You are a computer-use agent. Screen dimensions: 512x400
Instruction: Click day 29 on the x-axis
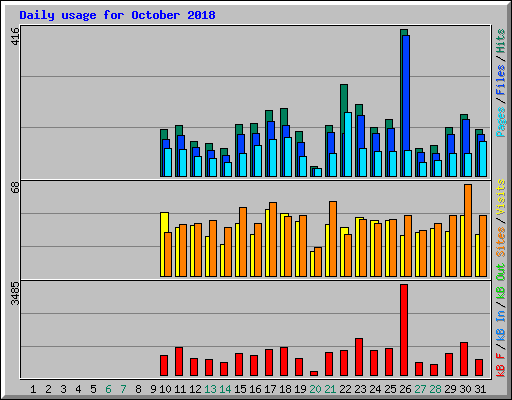coord(450,389)
